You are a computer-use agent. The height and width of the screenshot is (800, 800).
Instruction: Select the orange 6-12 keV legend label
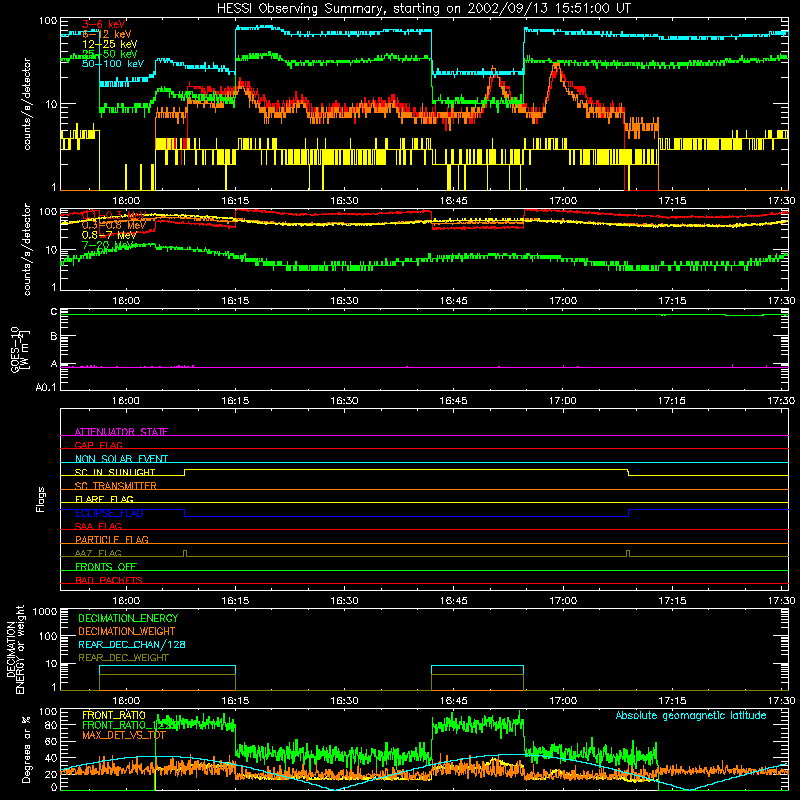pos(107,34)
